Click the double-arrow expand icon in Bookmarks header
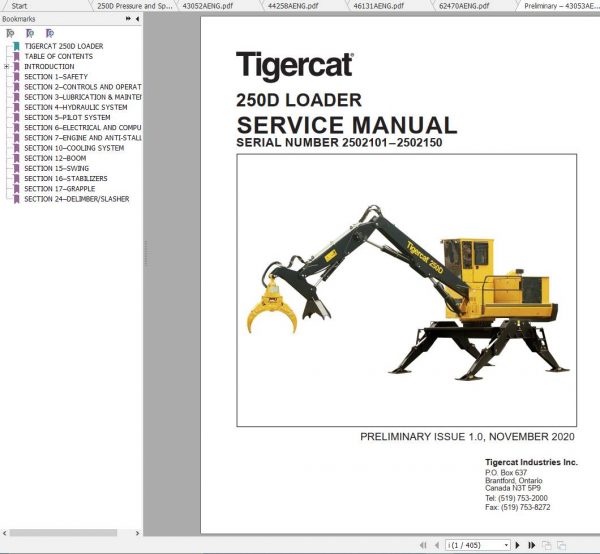Viewport: 600px width, 554px height. point(128,19)
